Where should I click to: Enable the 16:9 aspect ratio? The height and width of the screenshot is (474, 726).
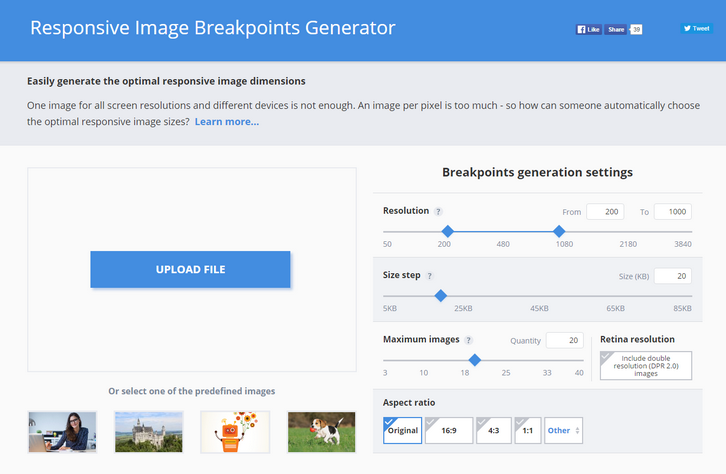pos(449,430)
